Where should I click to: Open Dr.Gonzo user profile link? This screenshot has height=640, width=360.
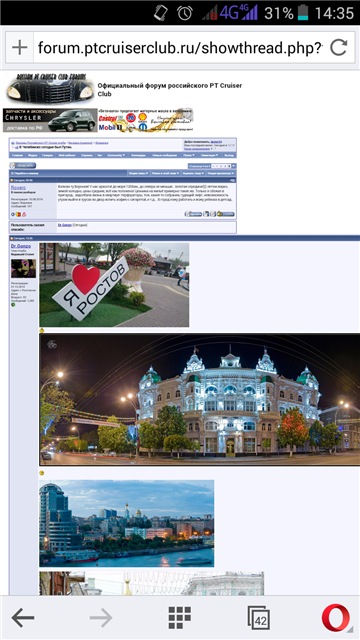tap(21, 246)
